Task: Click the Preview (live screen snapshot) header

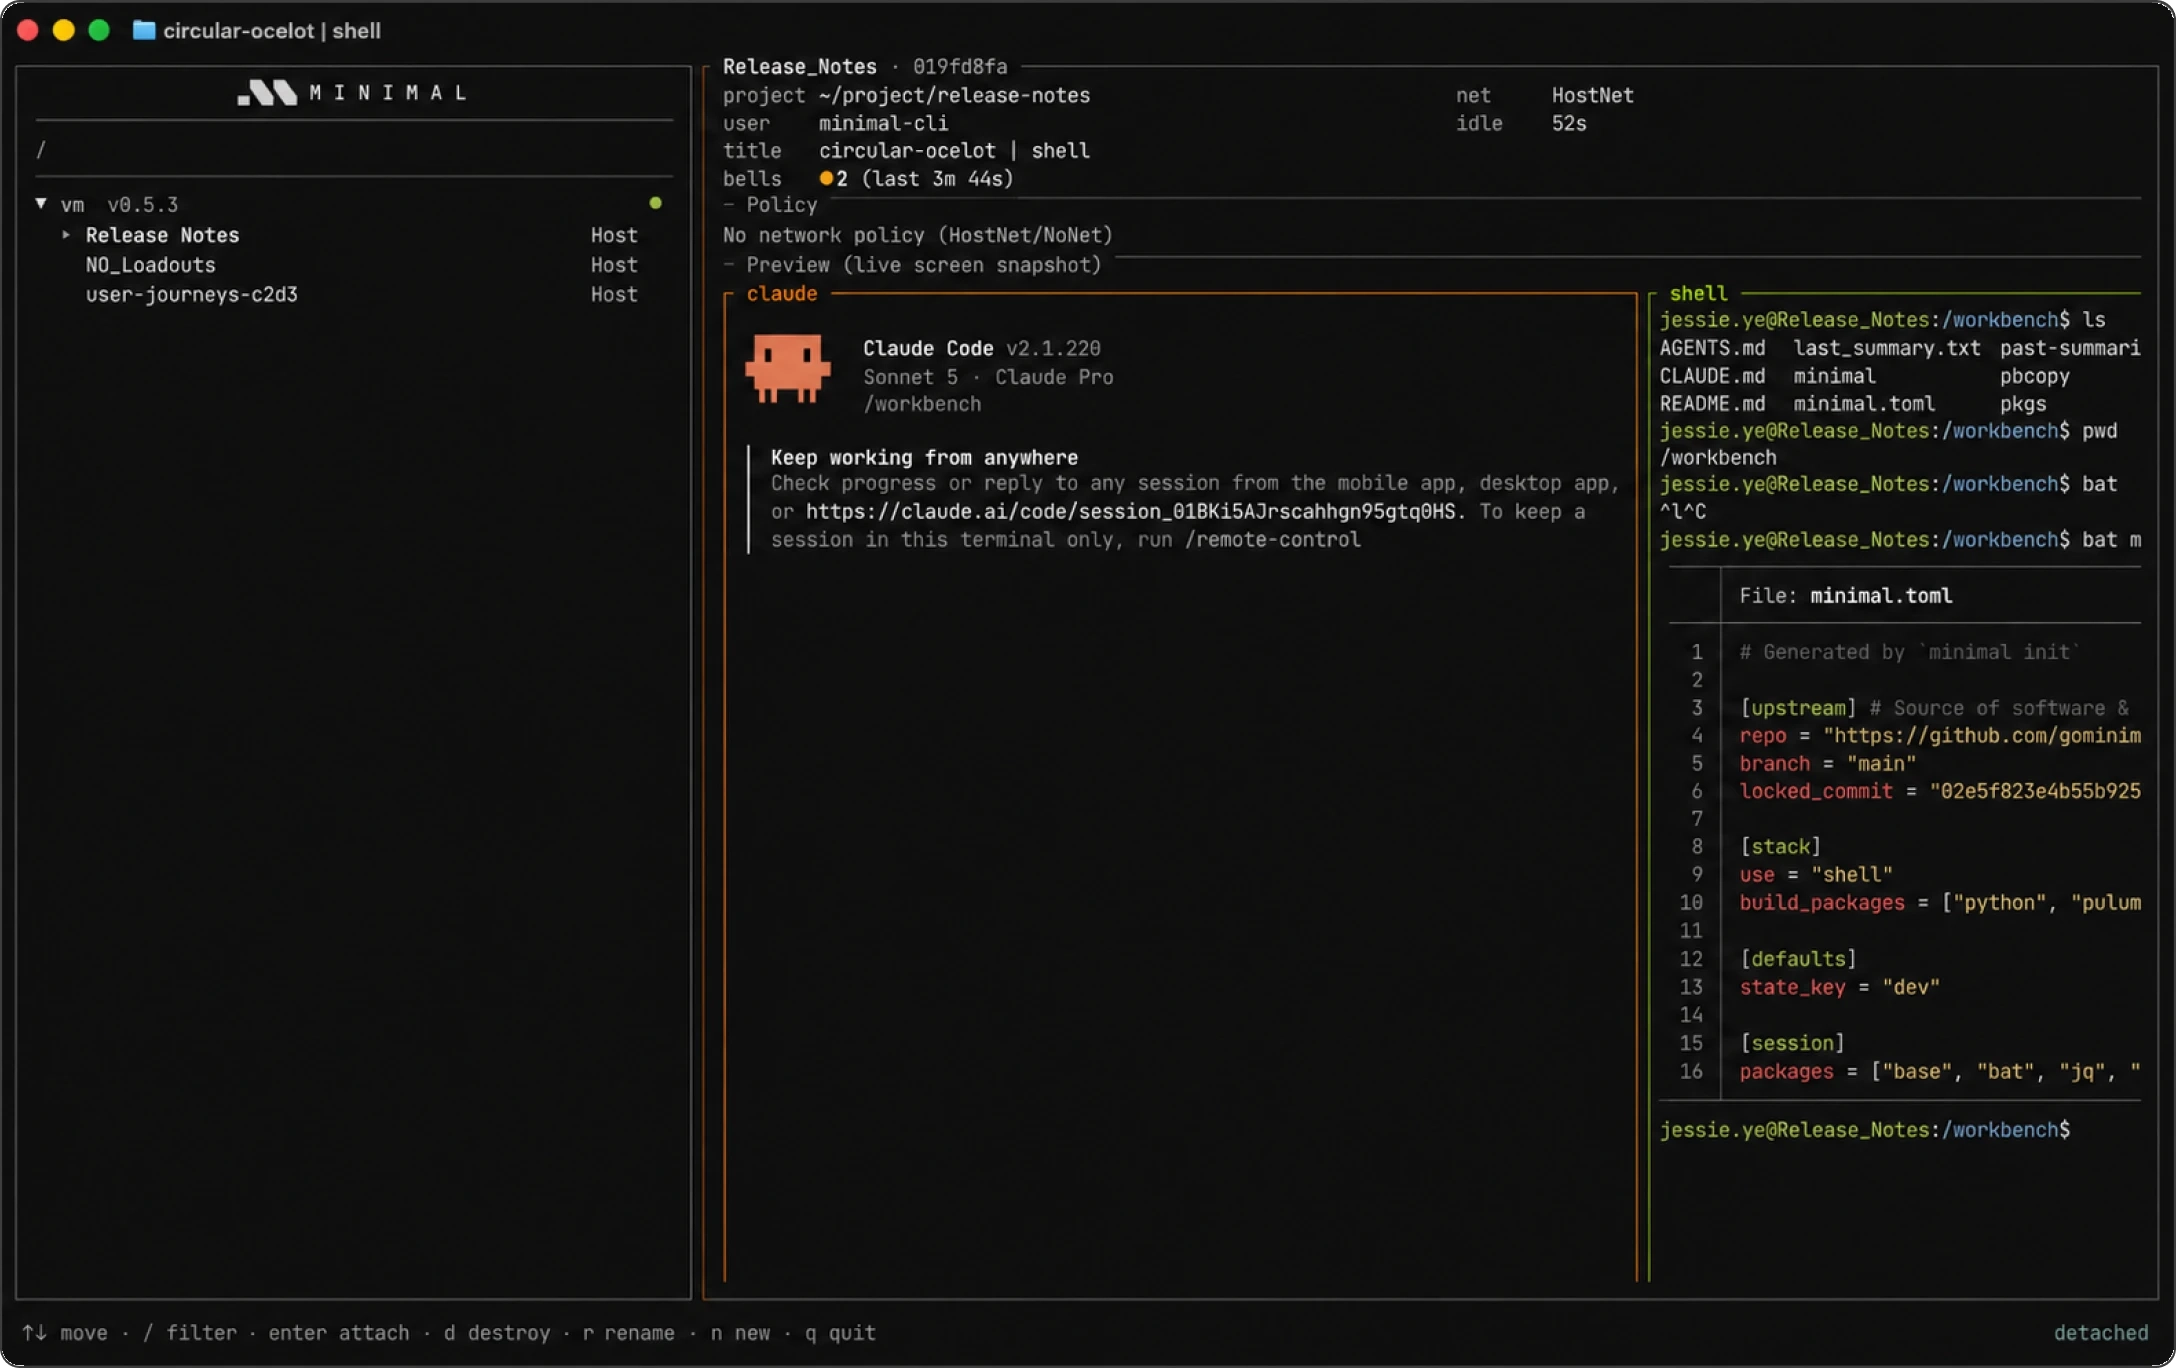Action: click(x=923, y=265)
